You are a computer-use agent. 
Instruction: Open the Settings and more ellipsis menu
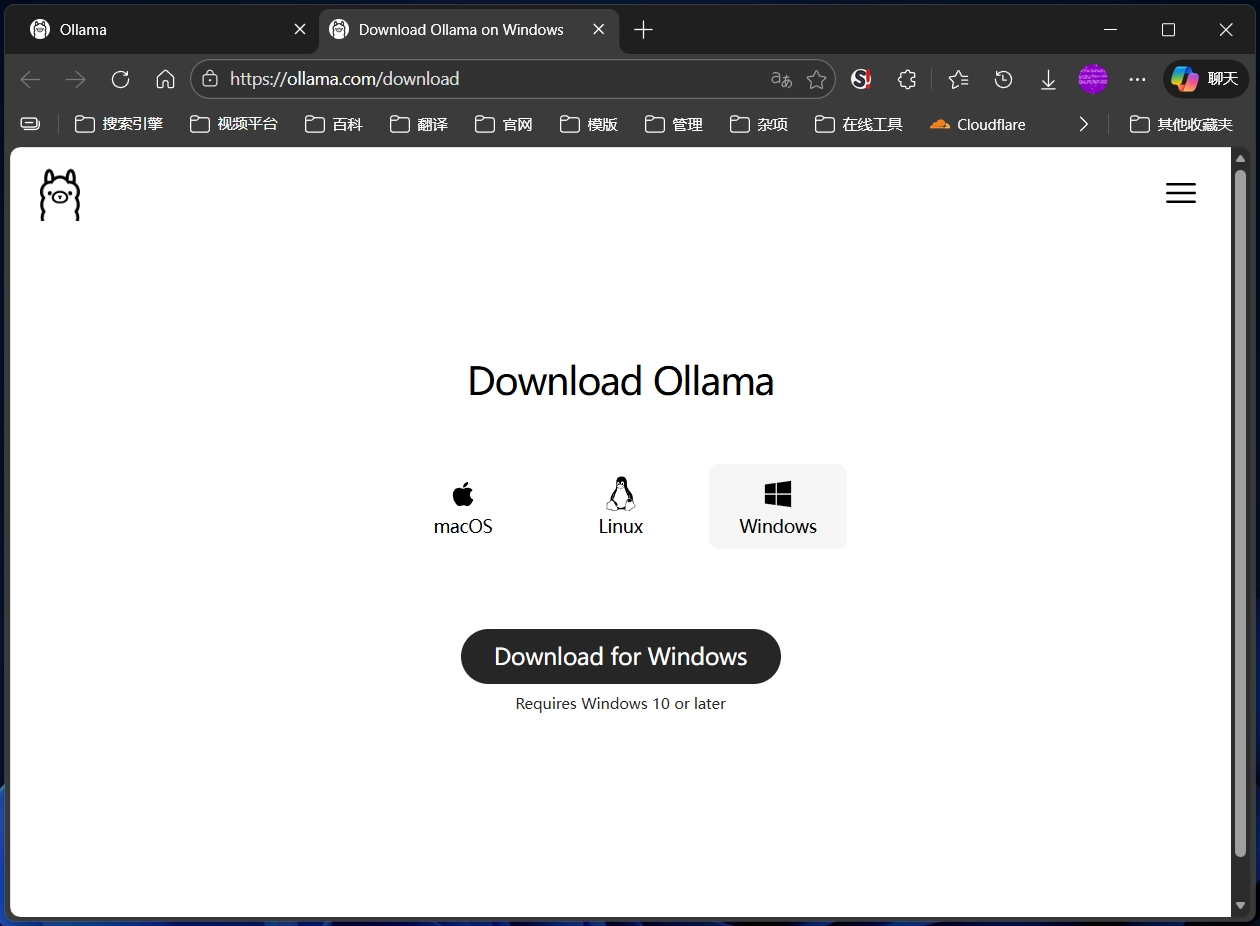pyautogui.click(x=1137, y=79)
